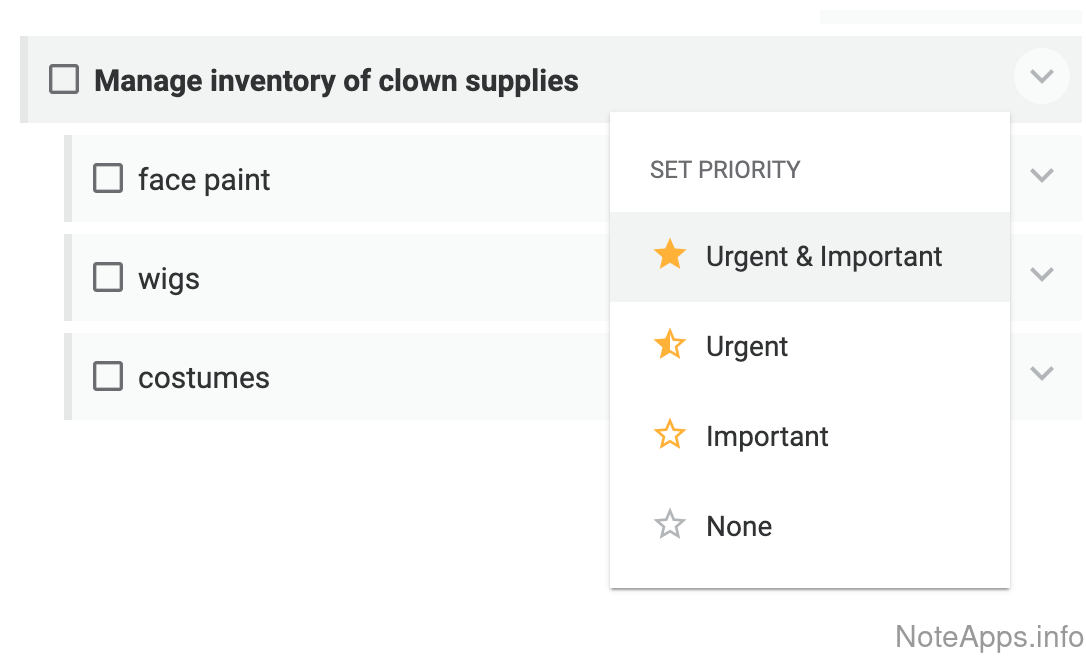Viewport: 1086px width, 656px height.
Task: Open the costumes row chevron menu
Action: point(1042,373)
